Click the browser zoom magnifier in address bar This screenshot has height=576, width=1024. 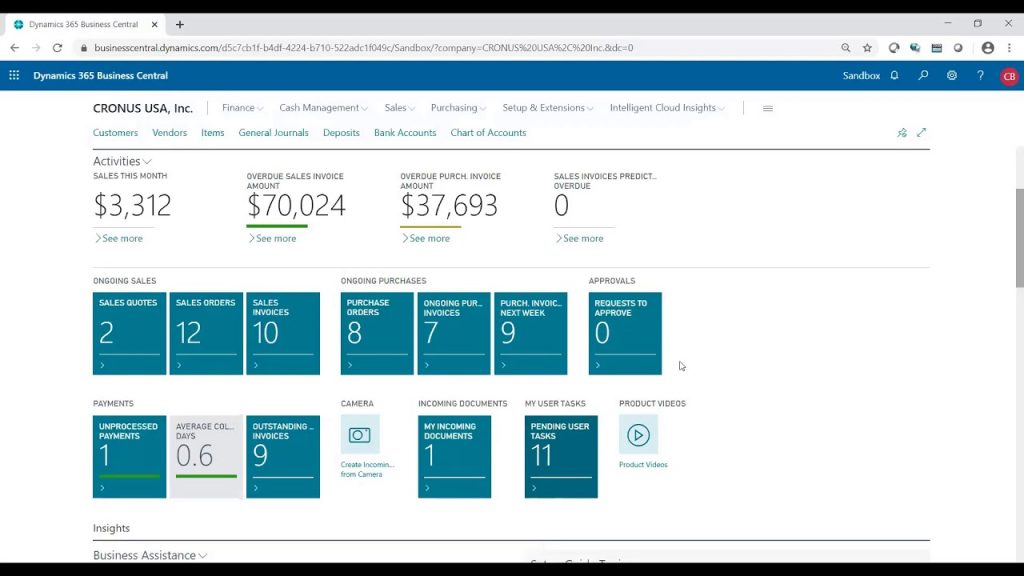pos(846,48)
